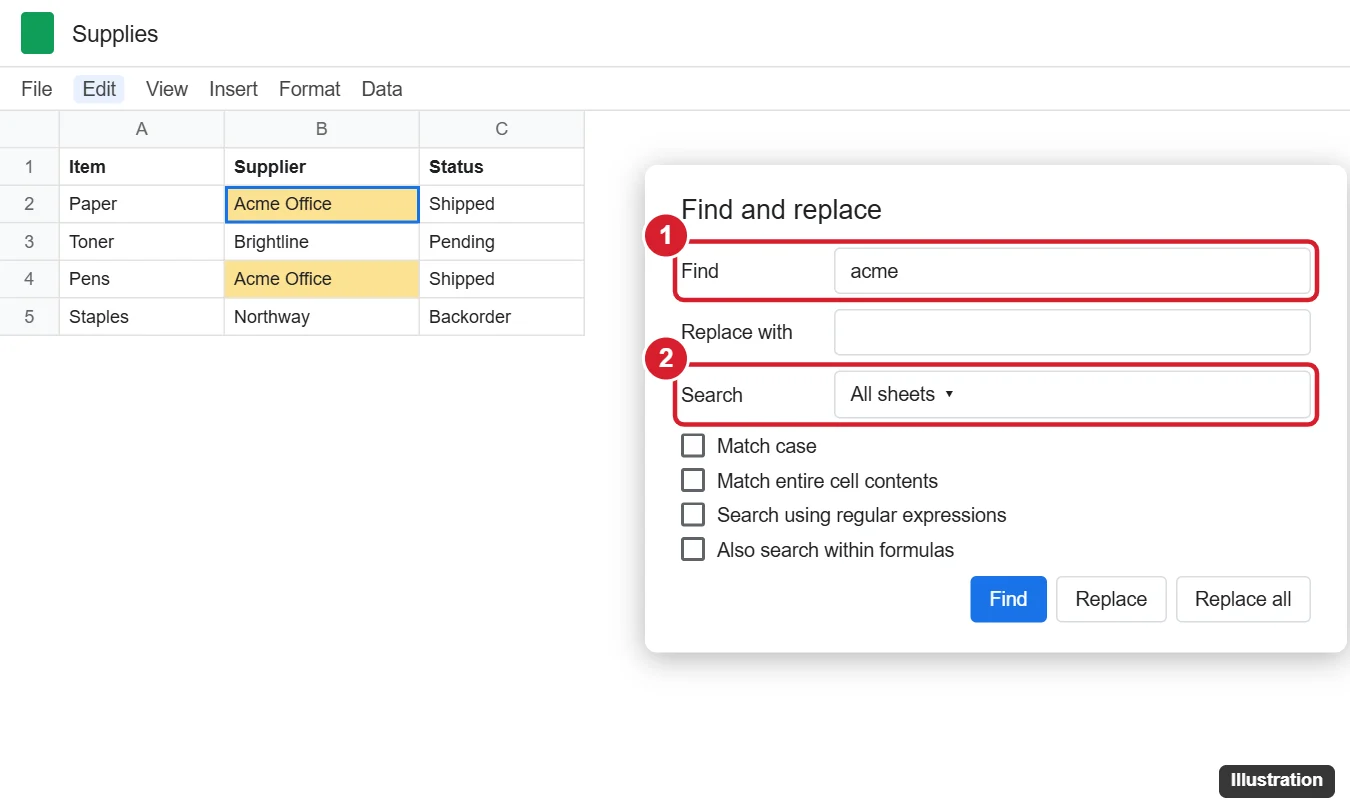This screenshot has width=1350, height=810.
Task: Select row 3 header
Action: coord(29,242)
